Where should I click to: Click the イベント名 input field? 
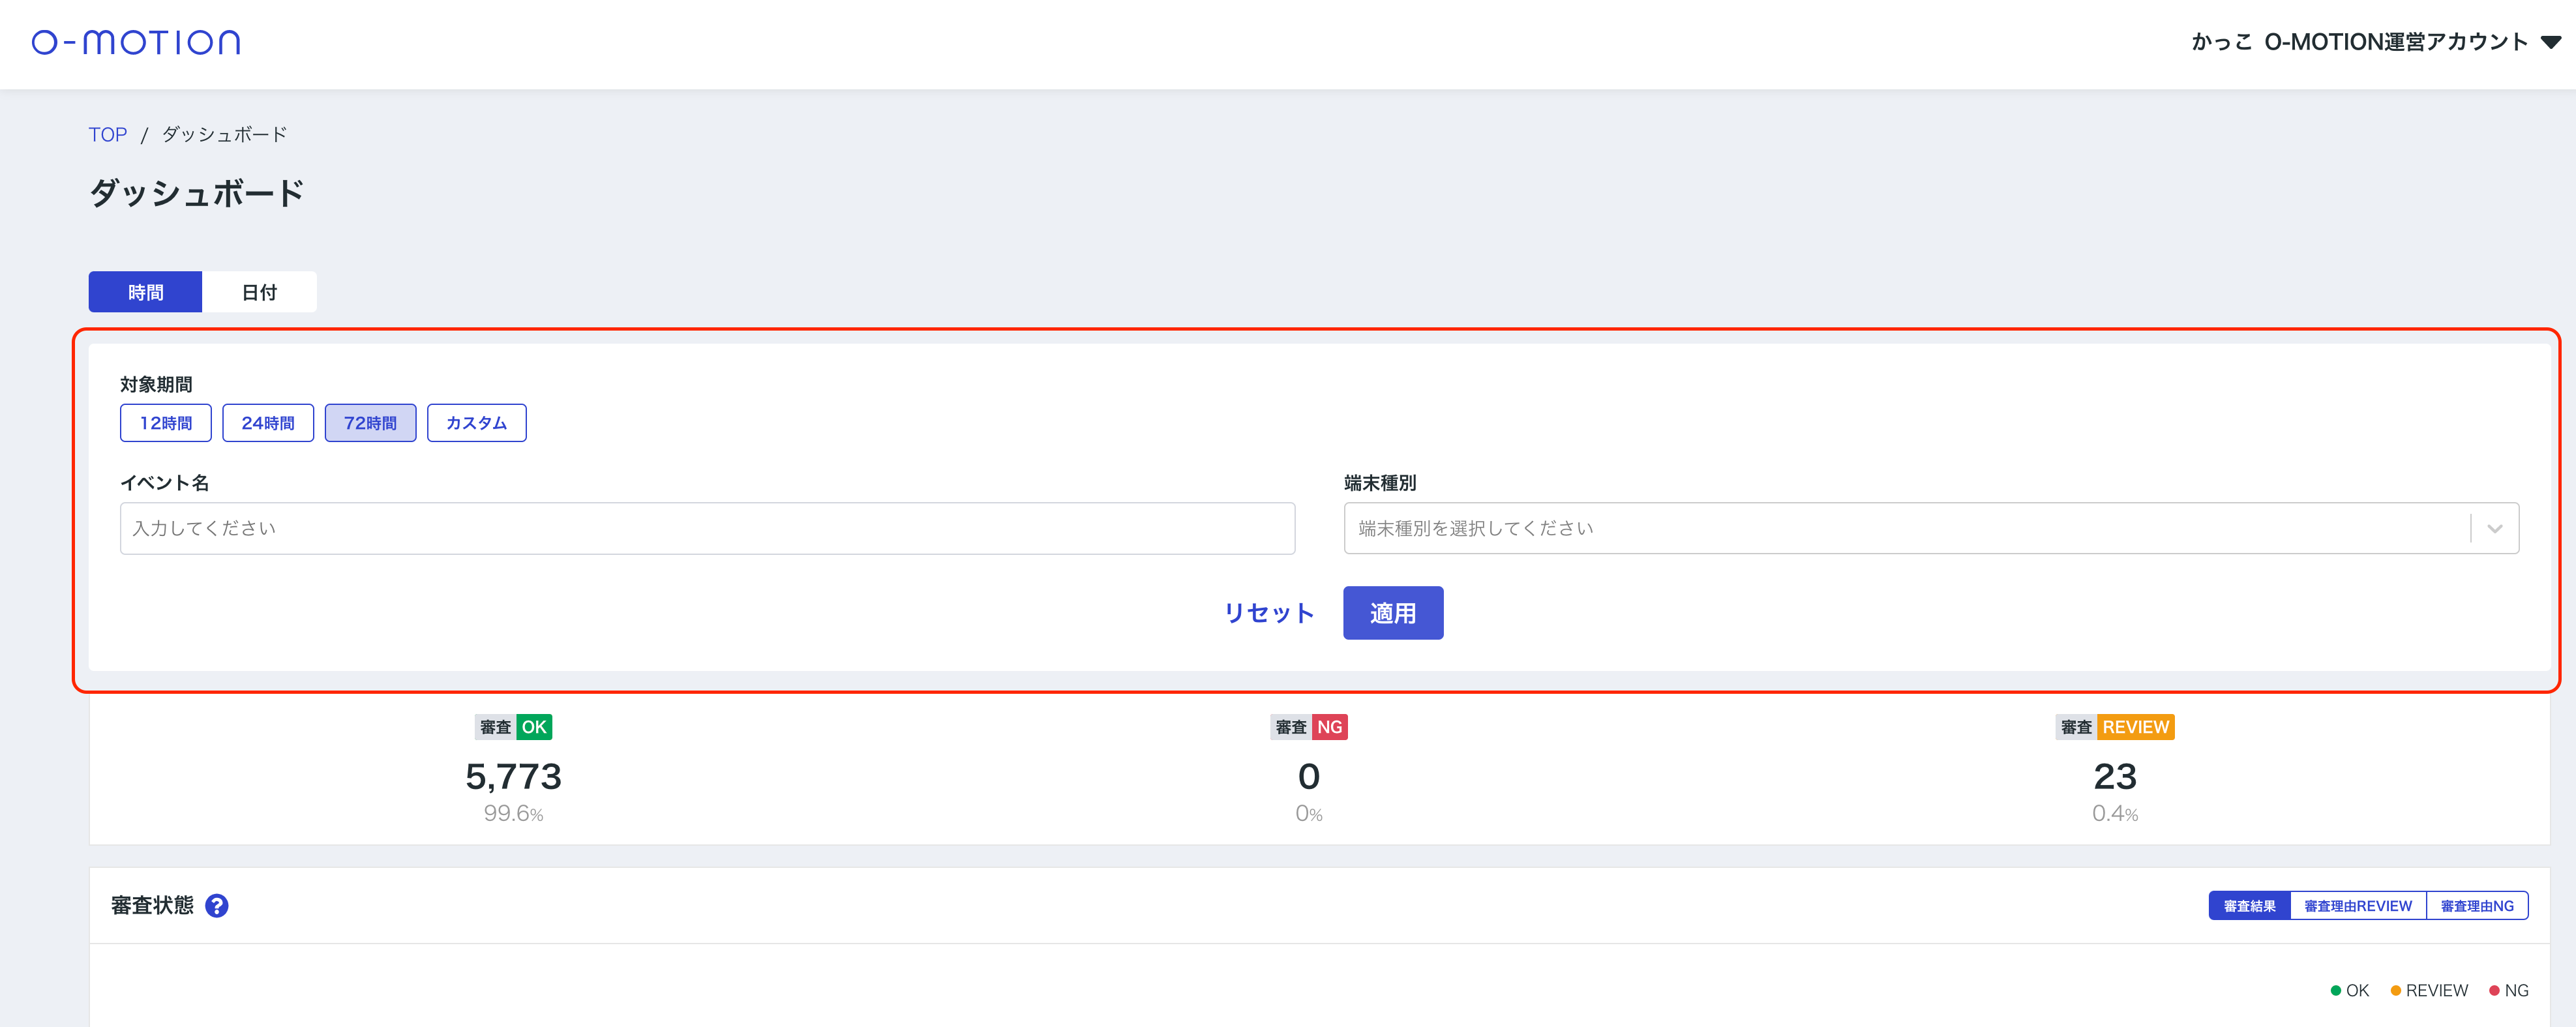[707, 528]
